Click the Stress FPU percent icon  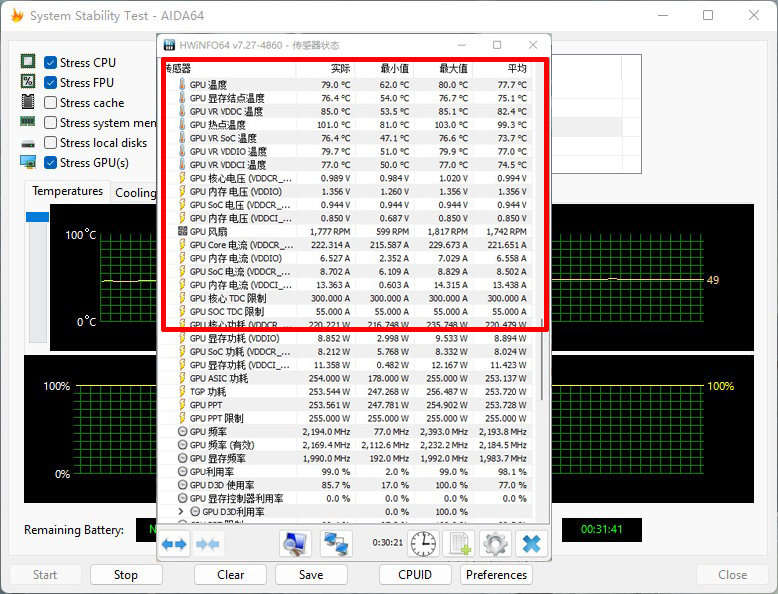(28, 81)
